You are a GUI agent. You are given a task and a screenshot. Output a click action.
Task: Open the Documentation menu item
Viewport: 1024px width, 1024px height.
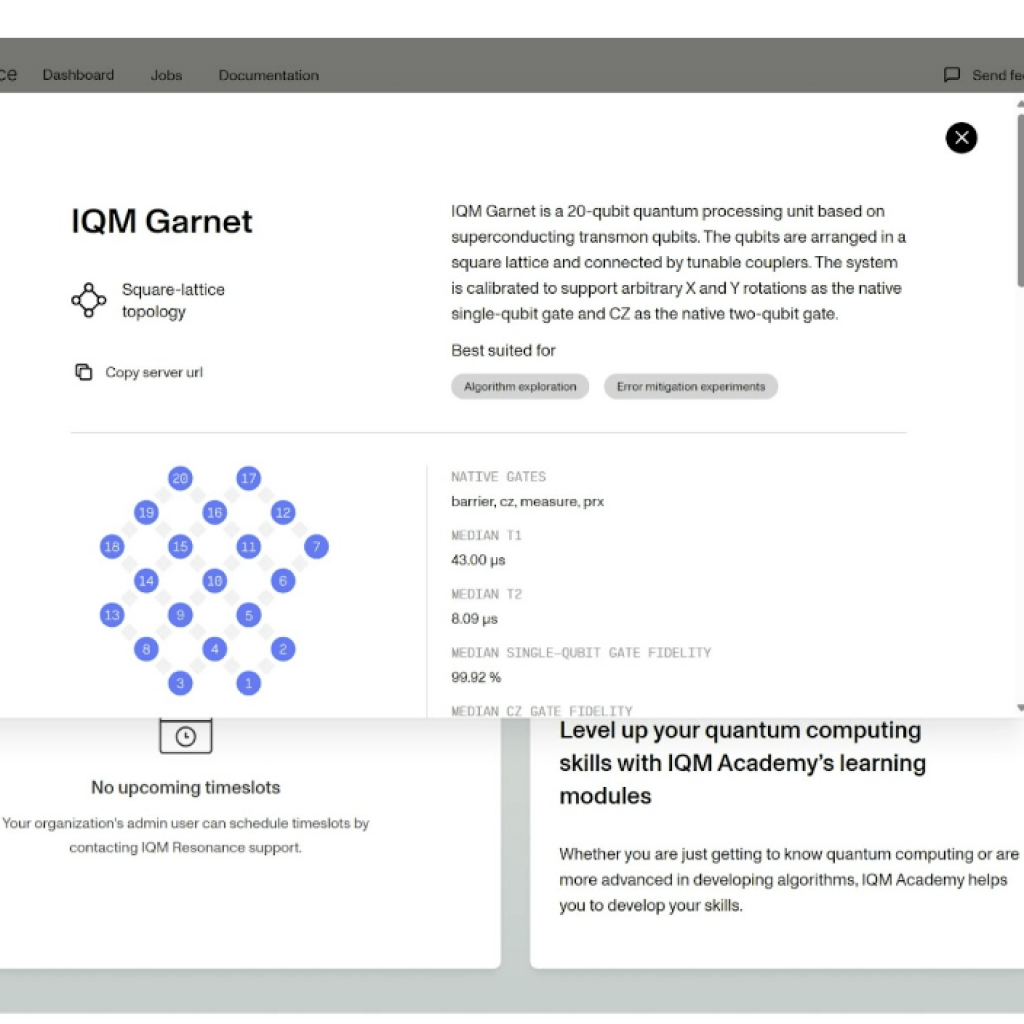pos(268,75)
